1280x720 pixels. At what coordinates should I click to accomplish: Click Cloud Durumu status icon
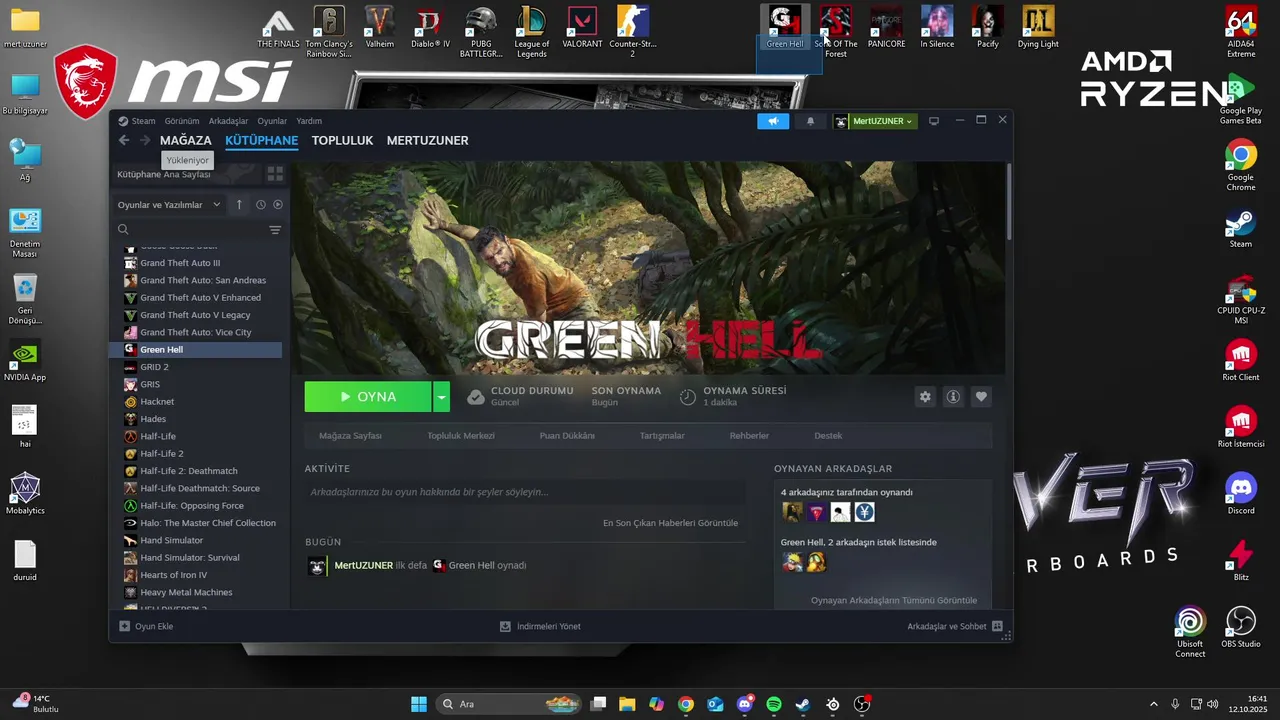[x=476, y=397]
